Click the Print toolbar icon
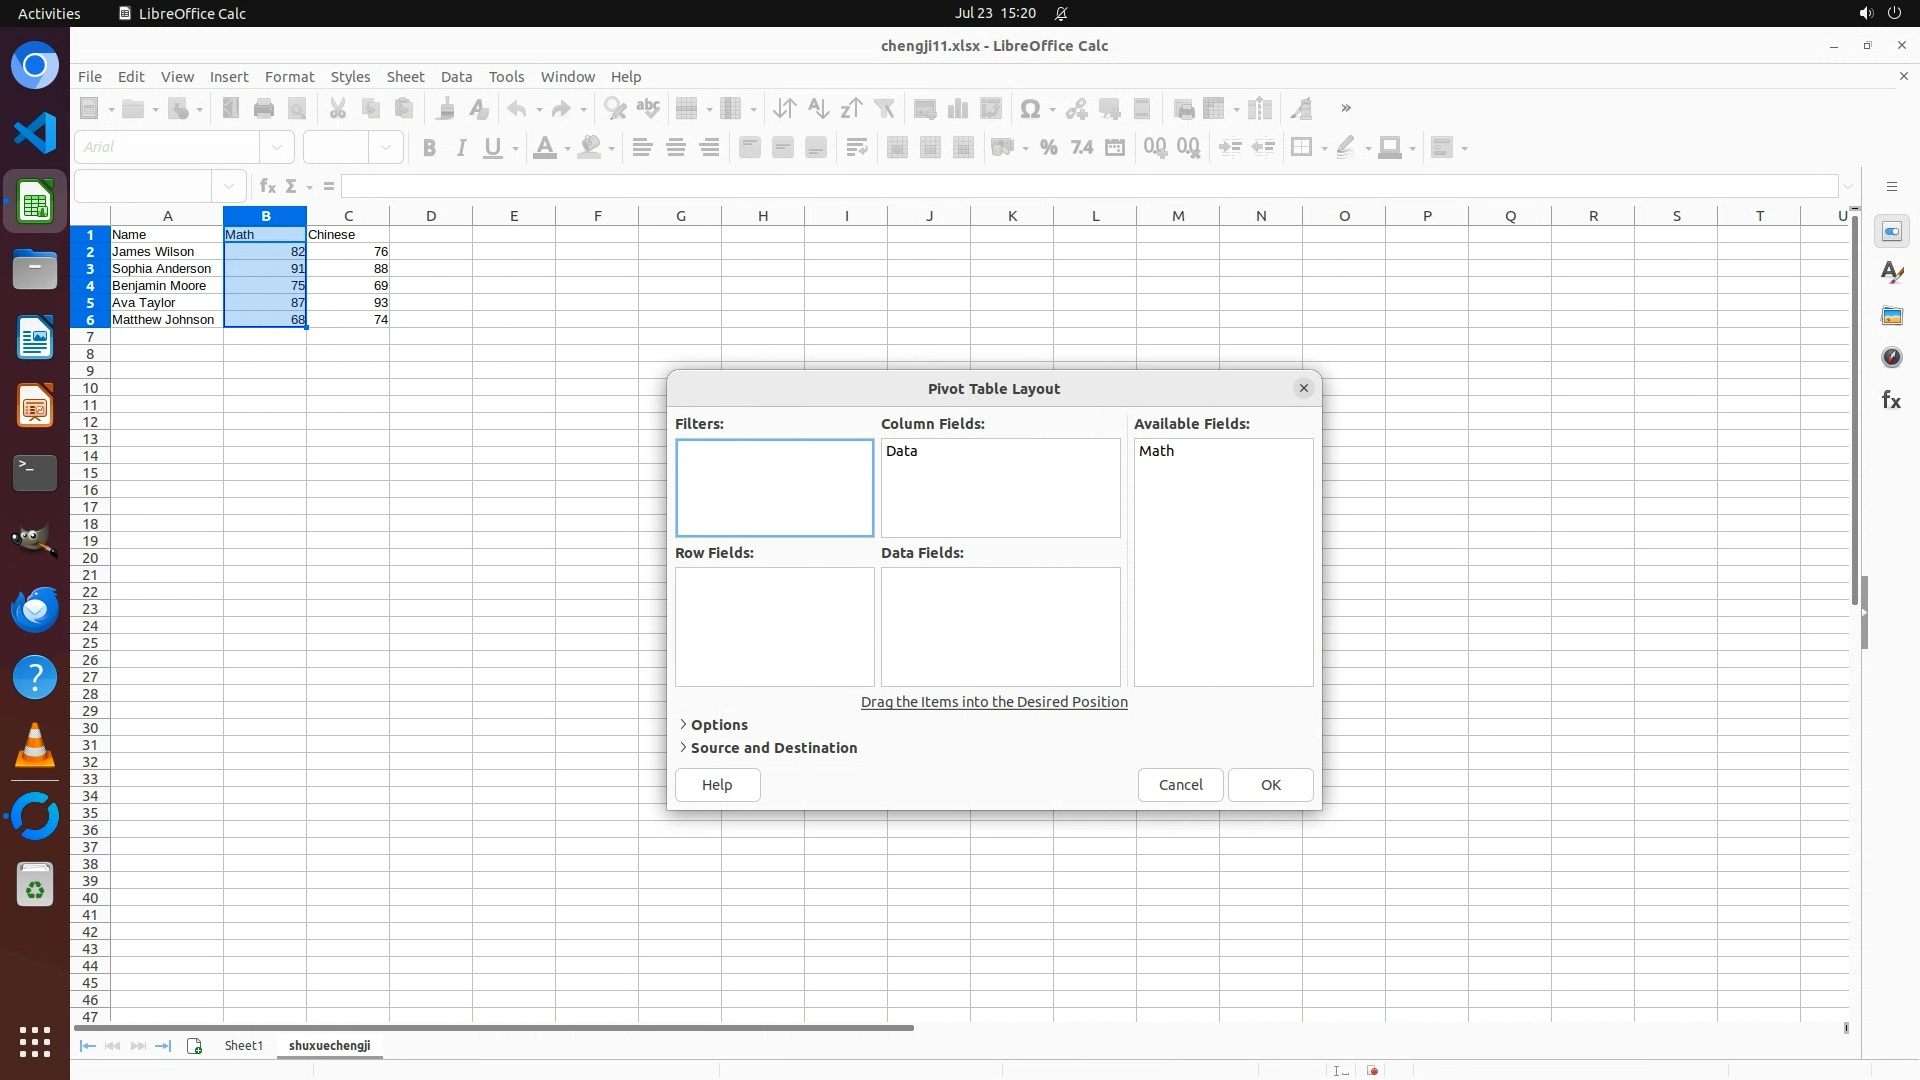Viewport: 1920px width, 1080px height. click(264, 109)
